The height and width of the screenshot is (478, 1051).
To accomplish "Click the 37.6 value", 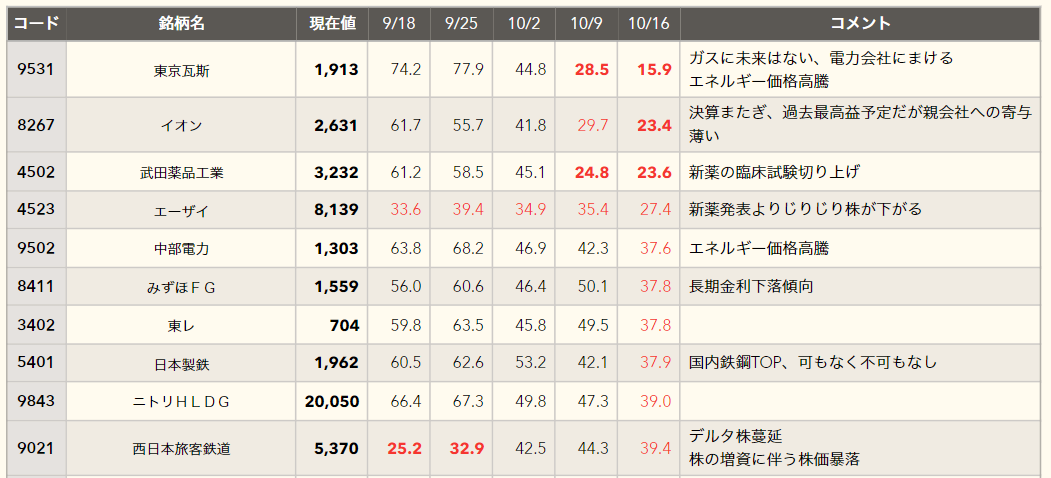I will 656,249.
